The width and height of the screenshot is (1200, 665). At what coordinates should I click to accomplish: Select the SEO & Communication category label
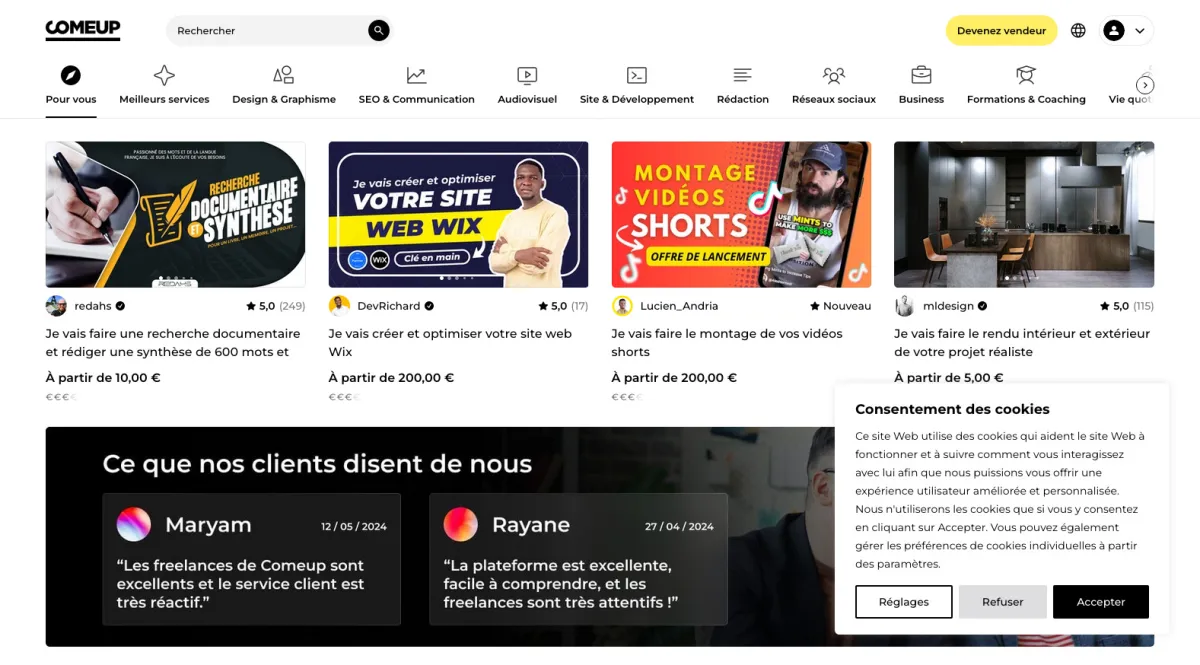coord(417,99)
